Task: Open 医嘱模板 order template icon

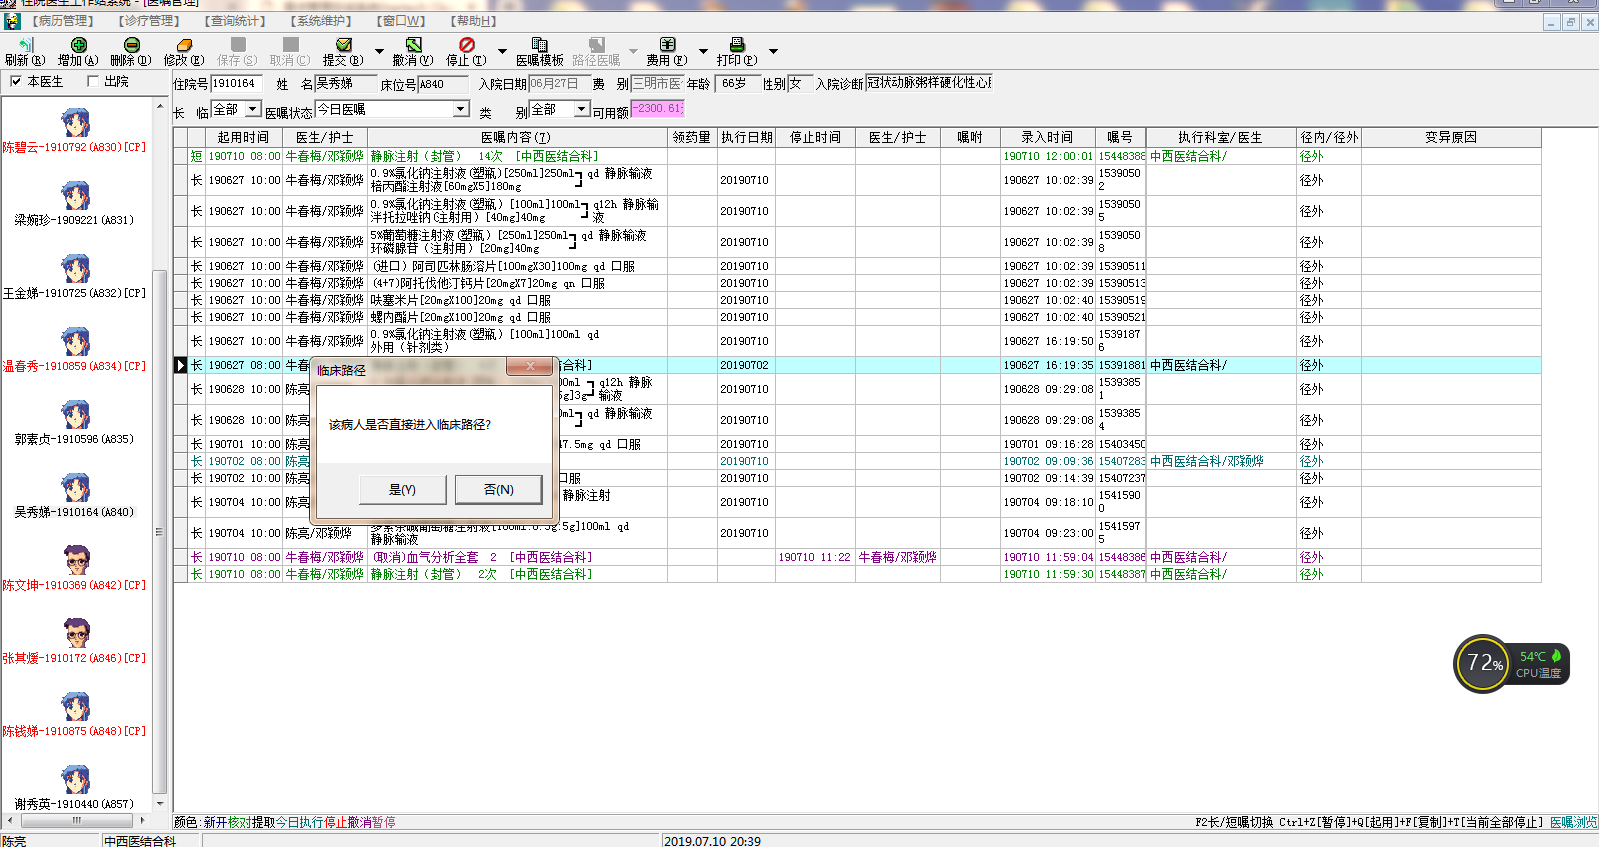Action: (x=539, y=45)
